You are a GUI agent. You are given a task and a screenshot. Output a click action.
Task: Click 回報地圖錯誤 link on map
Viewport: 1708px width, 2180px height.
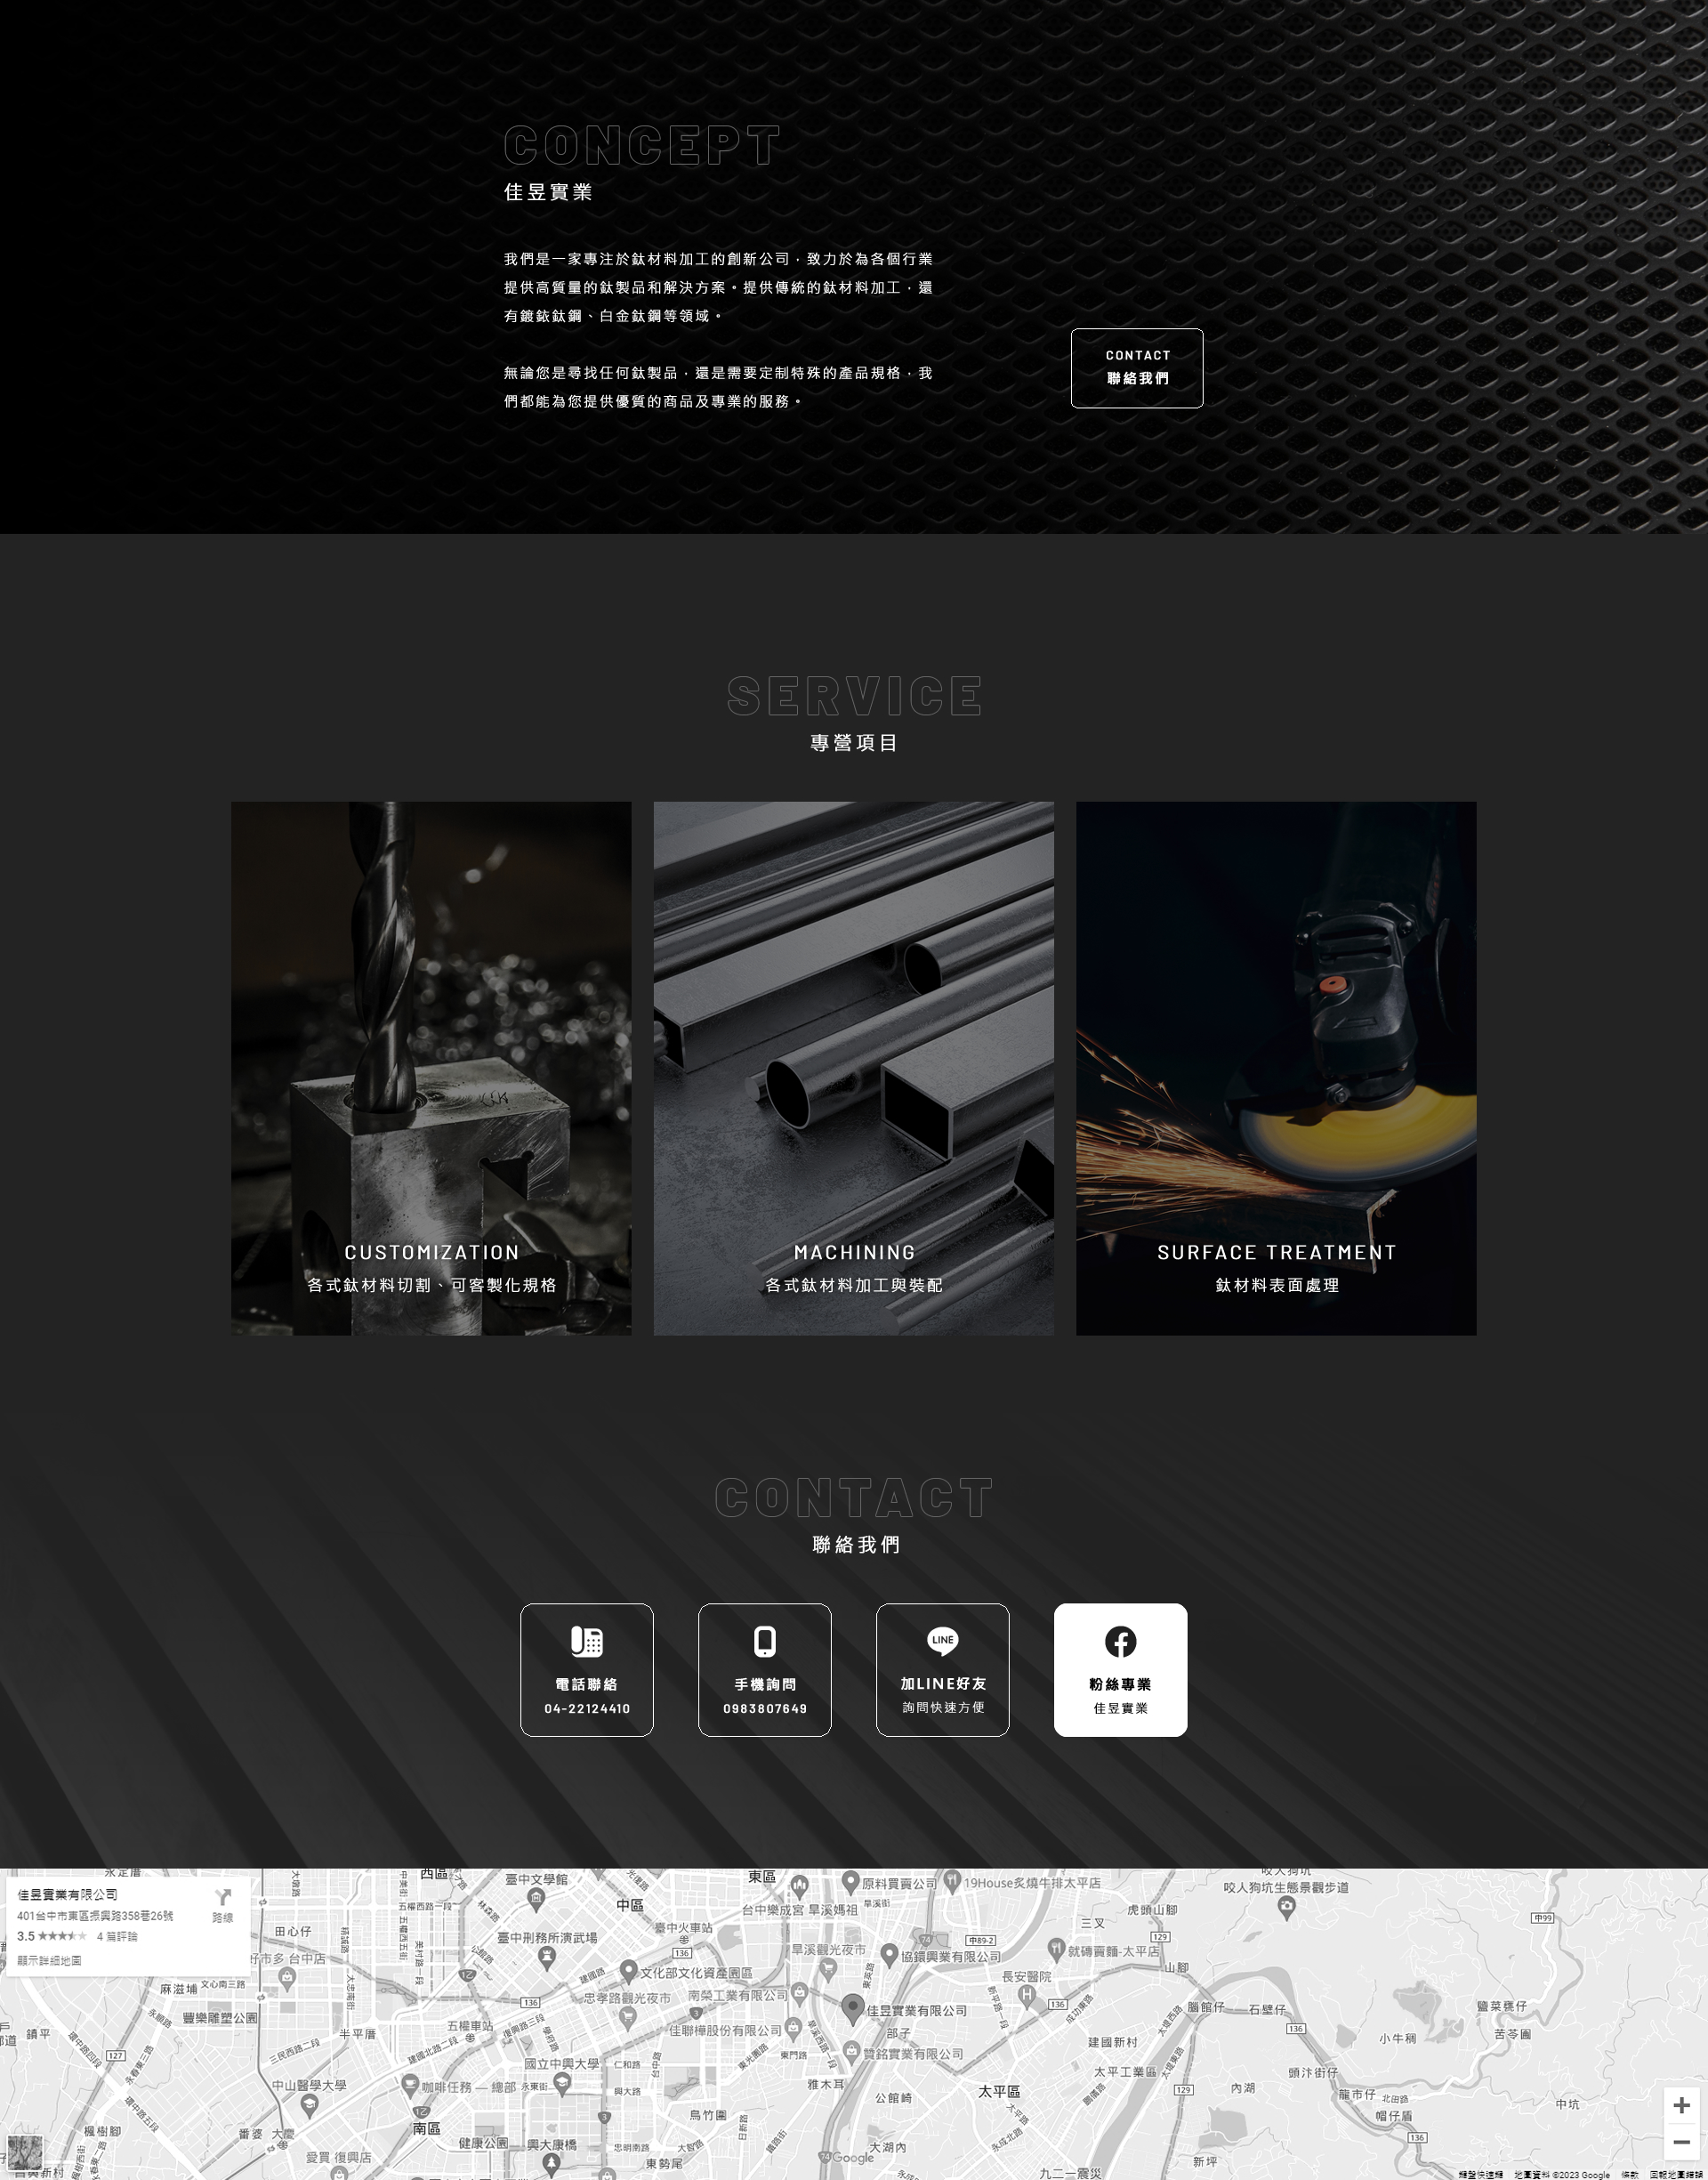(1677, 2174)
